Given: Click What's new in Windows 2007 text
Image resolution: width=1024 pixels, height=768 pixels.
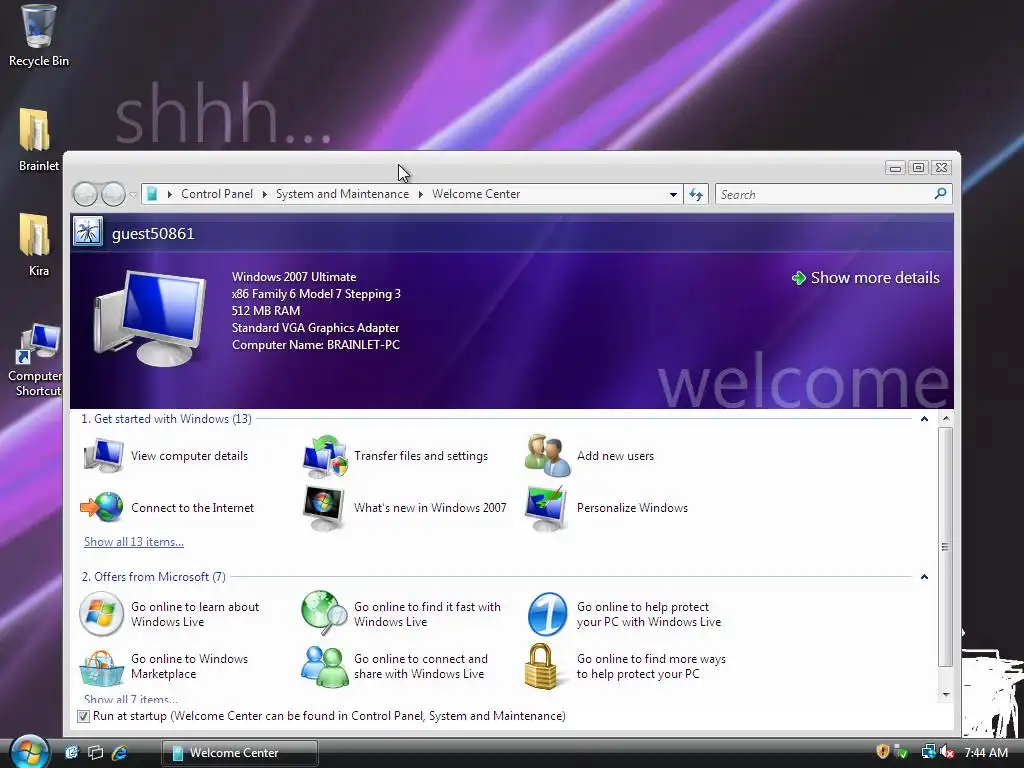Looking at the screenshot, I should [x=430, y=508].
